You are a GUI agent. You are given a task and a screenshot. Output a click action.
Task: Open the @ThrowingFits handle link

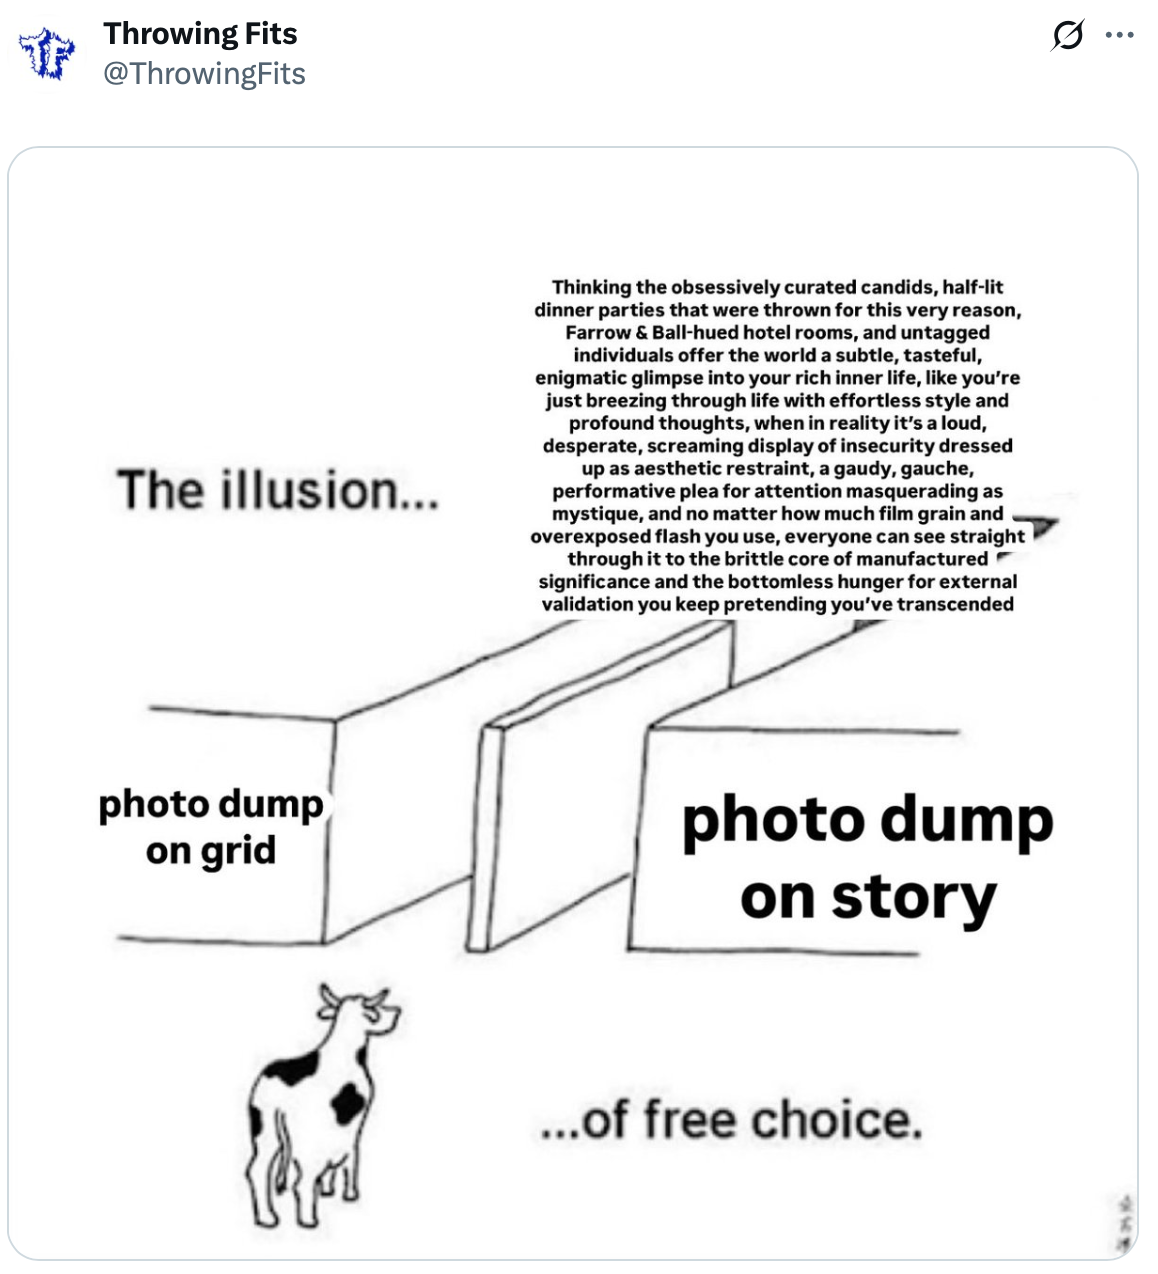(204, 73)
